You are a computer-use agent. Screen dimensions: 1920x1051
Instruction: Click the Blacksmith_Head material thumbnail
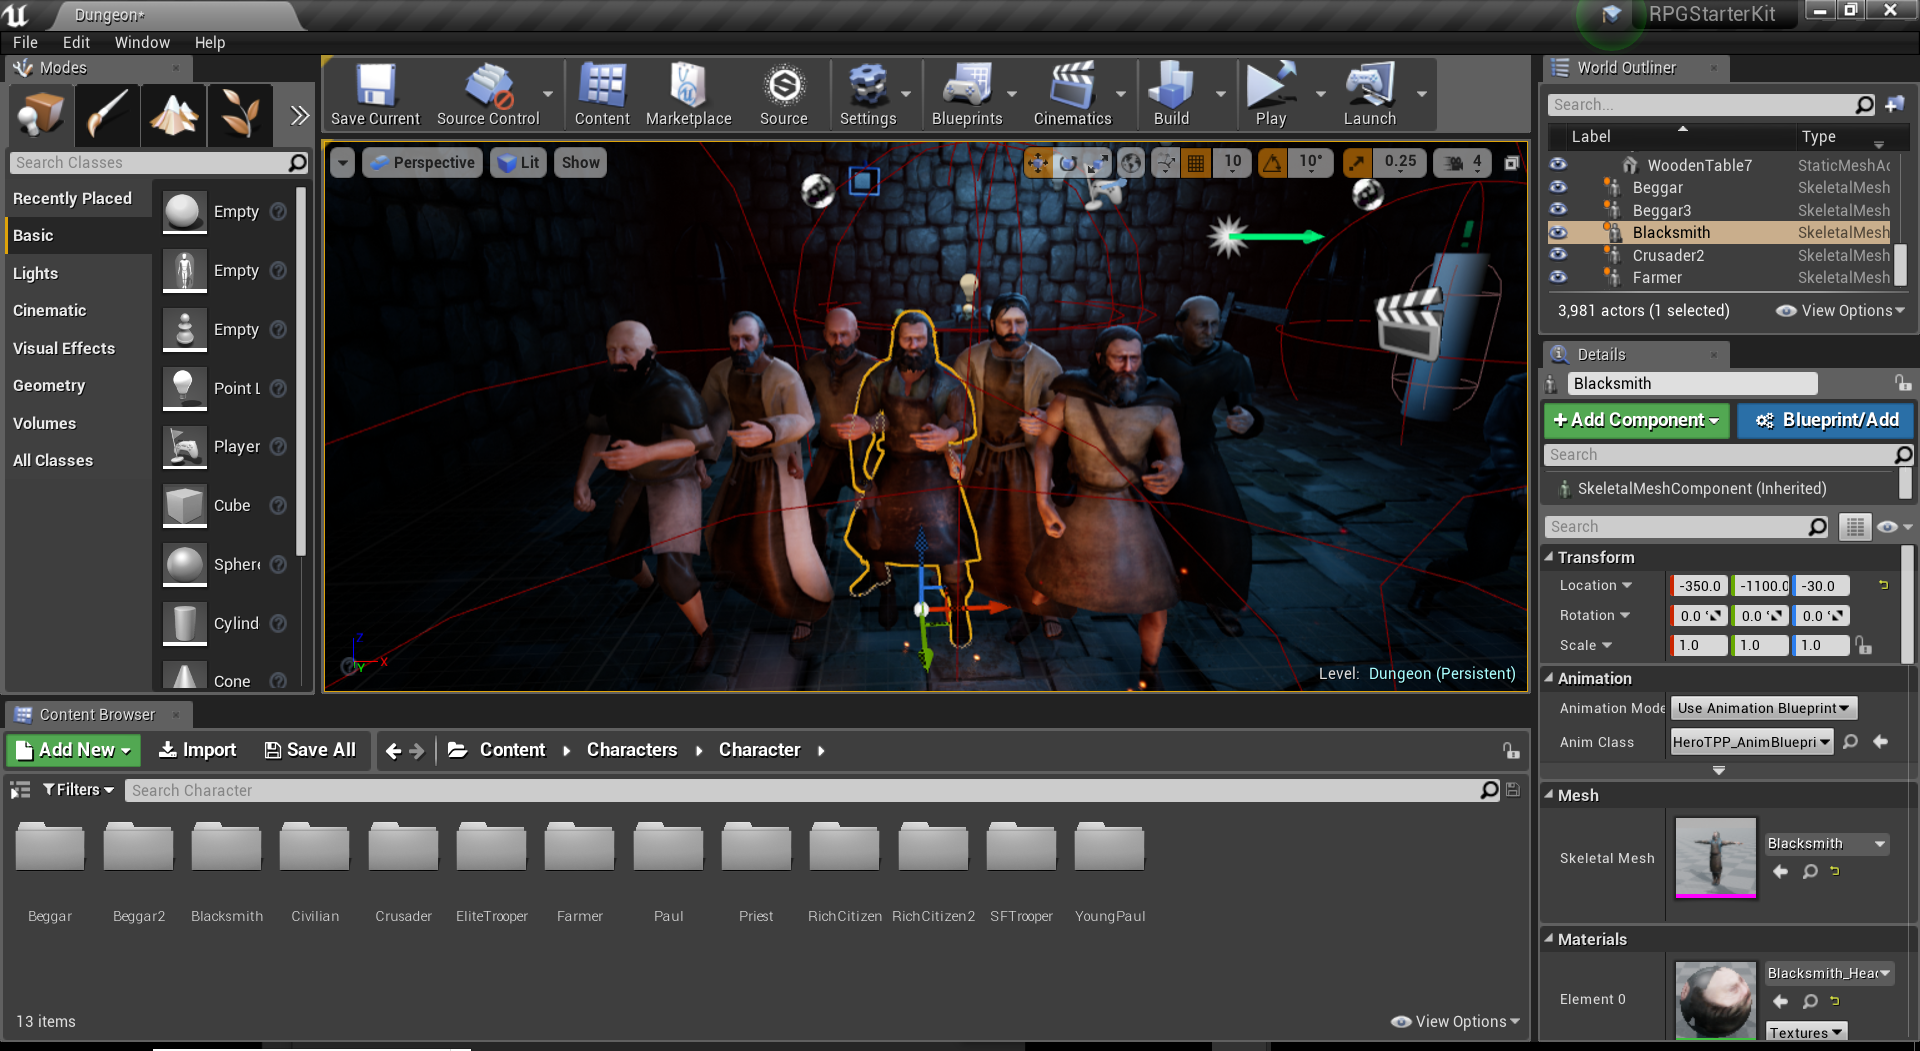tap(1715, 1000)
